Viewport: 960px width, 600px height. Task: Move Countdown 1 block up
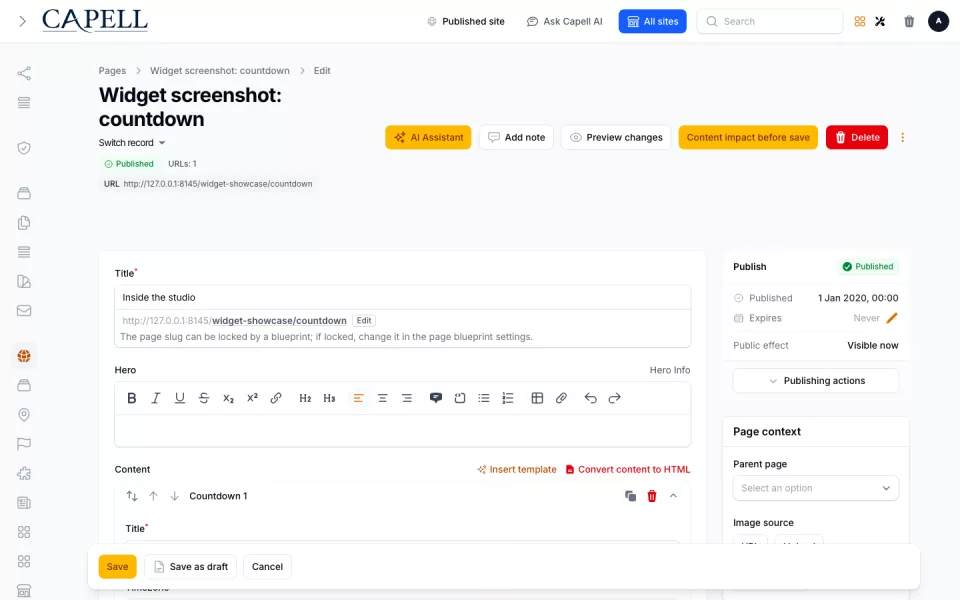point(153,496)
